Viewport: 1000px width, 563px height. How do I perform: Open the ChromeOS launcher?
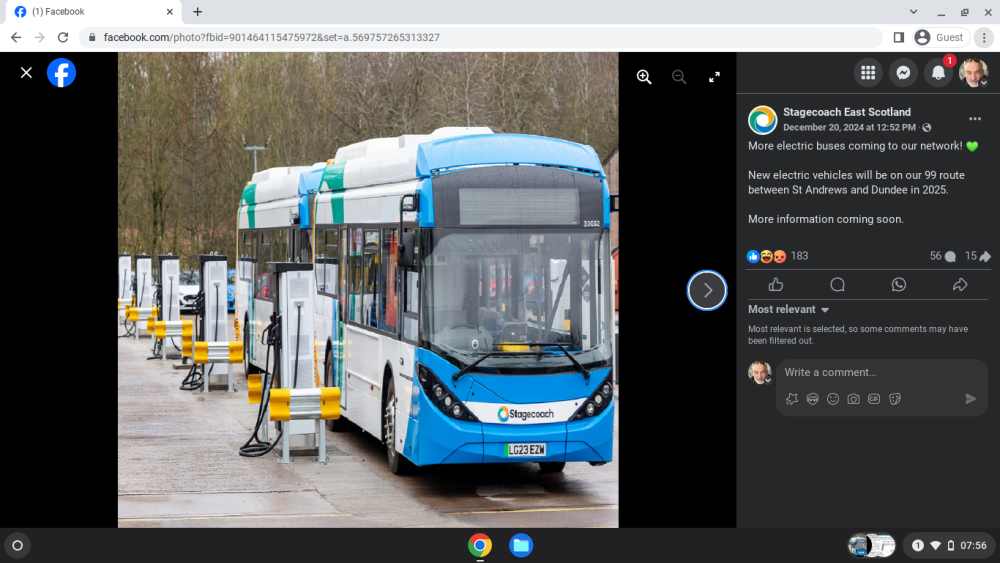click(17, 546)
